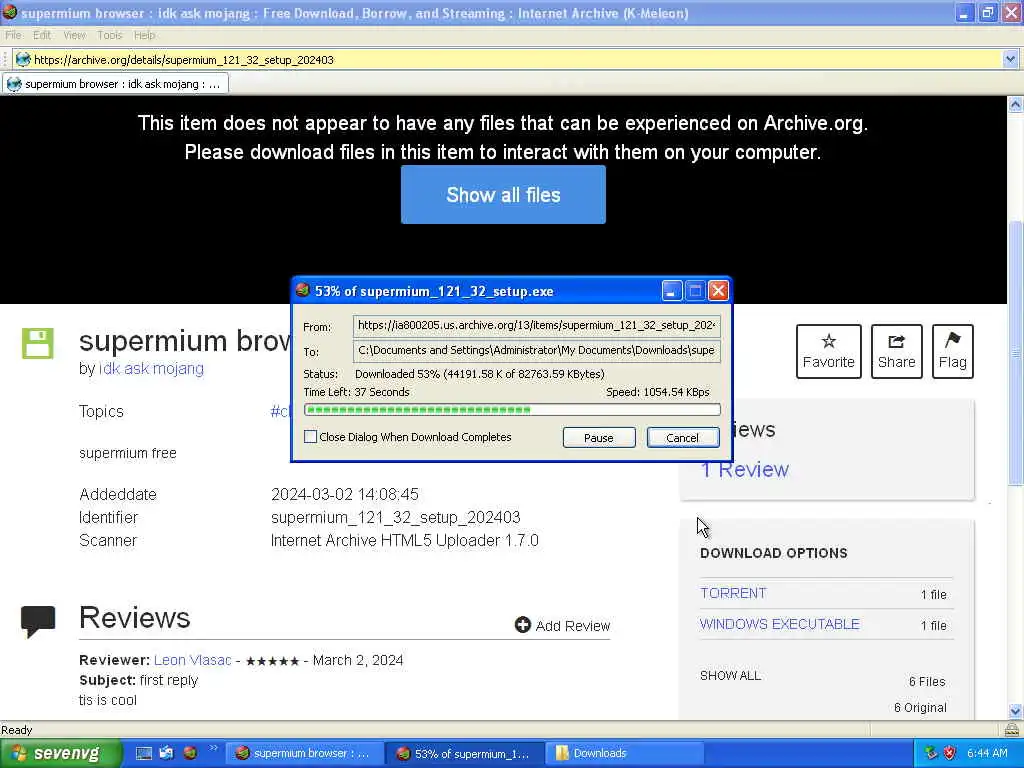Click the red shield tray icon
The height and width of the screenshot is (768, 1024).
[x=950, y=753]
